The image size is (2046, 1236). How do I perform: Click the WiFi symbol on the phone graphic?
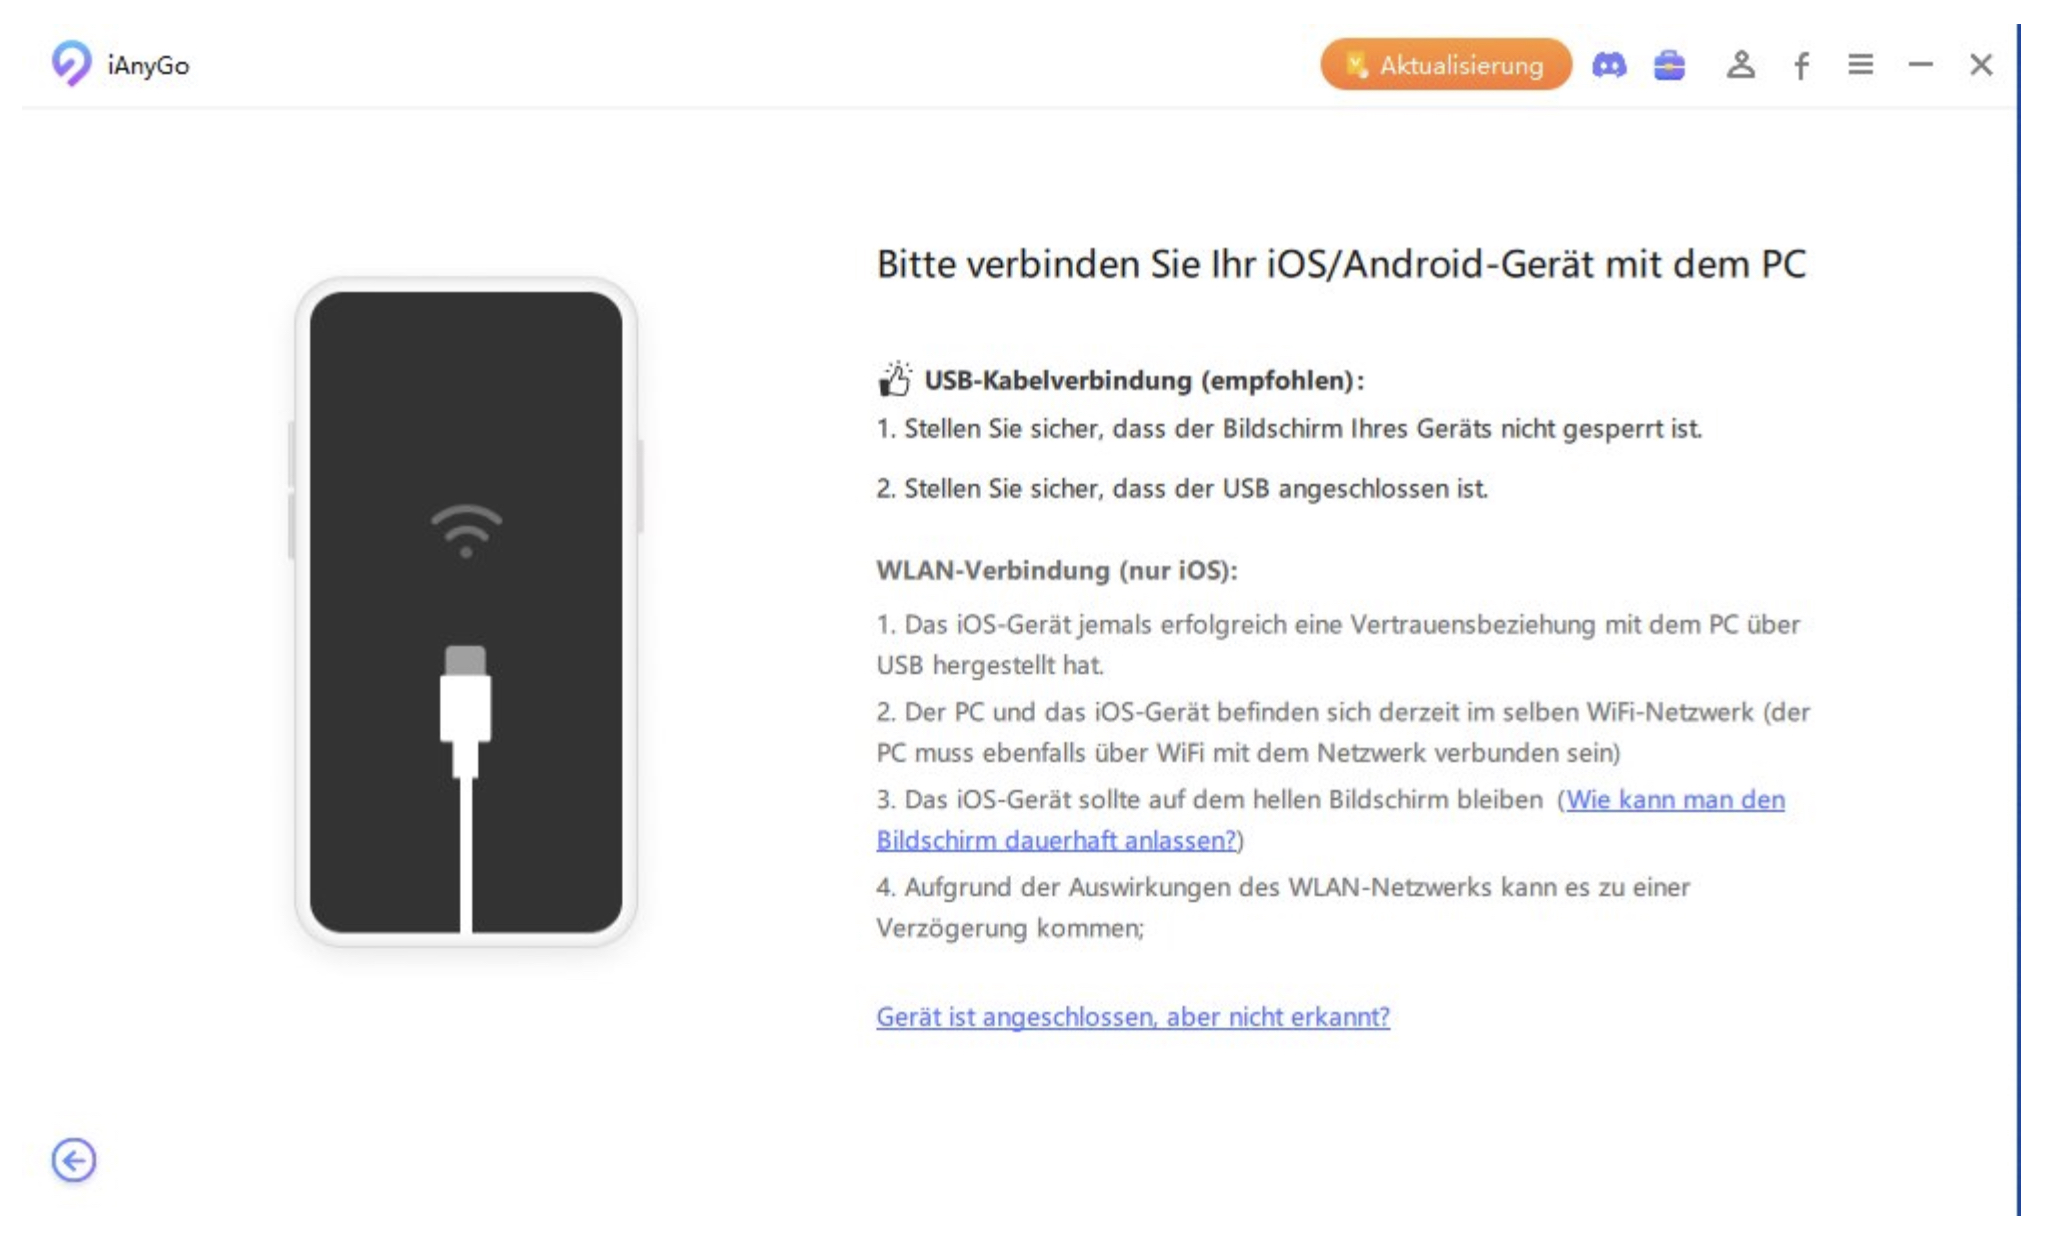point(465,527)
